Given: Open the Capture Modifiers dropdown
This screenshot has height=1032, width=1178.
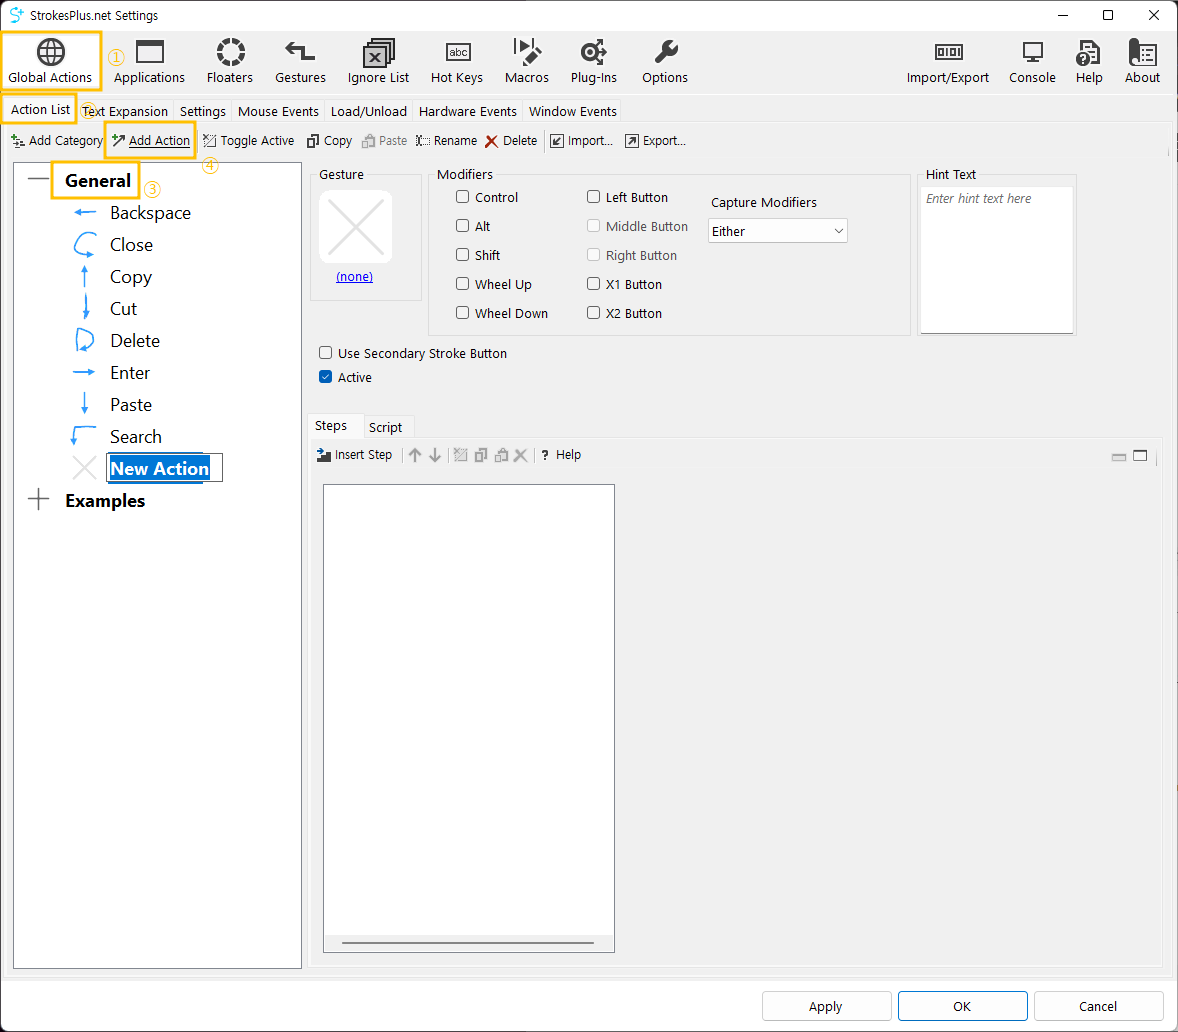Looking at the screenshot, I should click(x=778, y=231).
